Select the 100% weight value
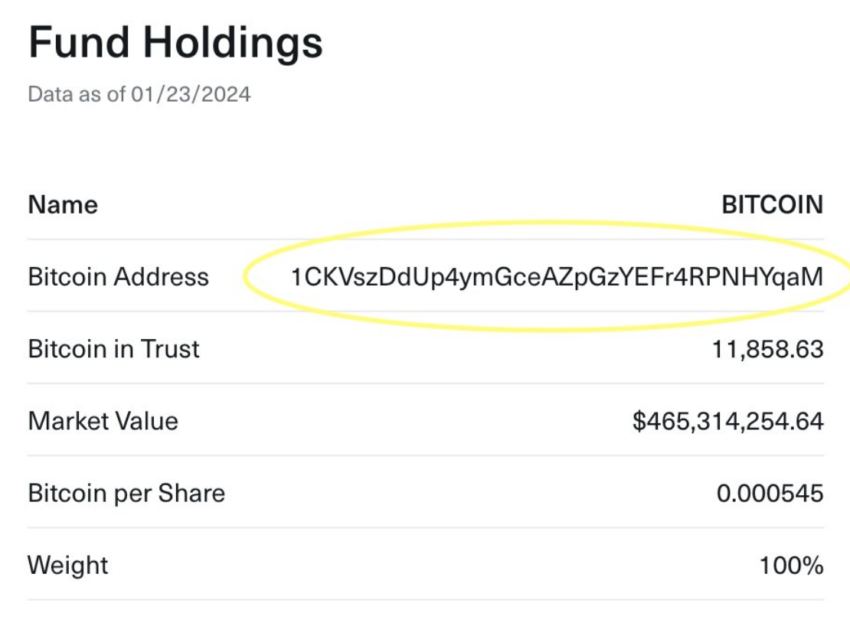 pyautogui.click(x=791, y=565)
